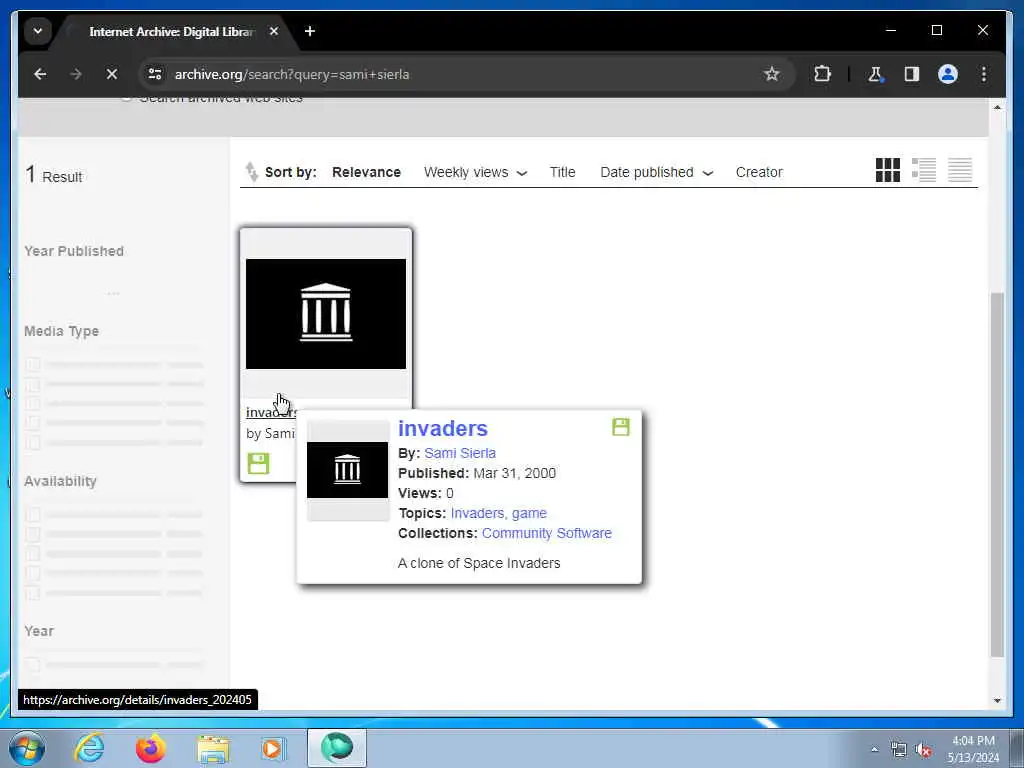Toggle sort direction arrows icon

251,172
